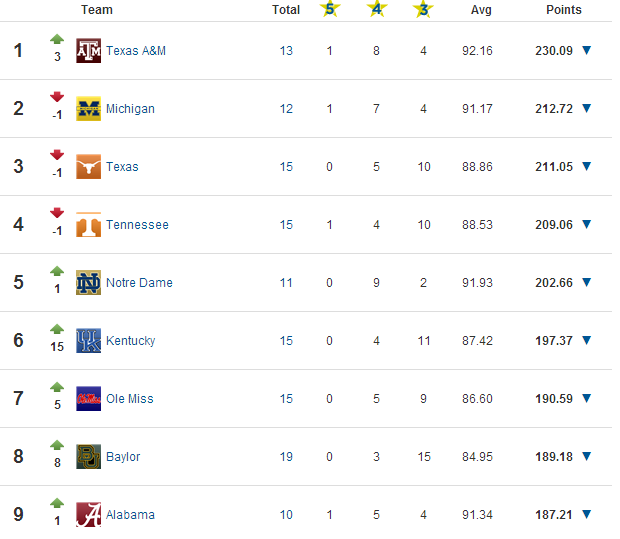Click the Baylor BU logo
Image resolution: width=620 pixels, height=539 pixels.
[88, 456]
